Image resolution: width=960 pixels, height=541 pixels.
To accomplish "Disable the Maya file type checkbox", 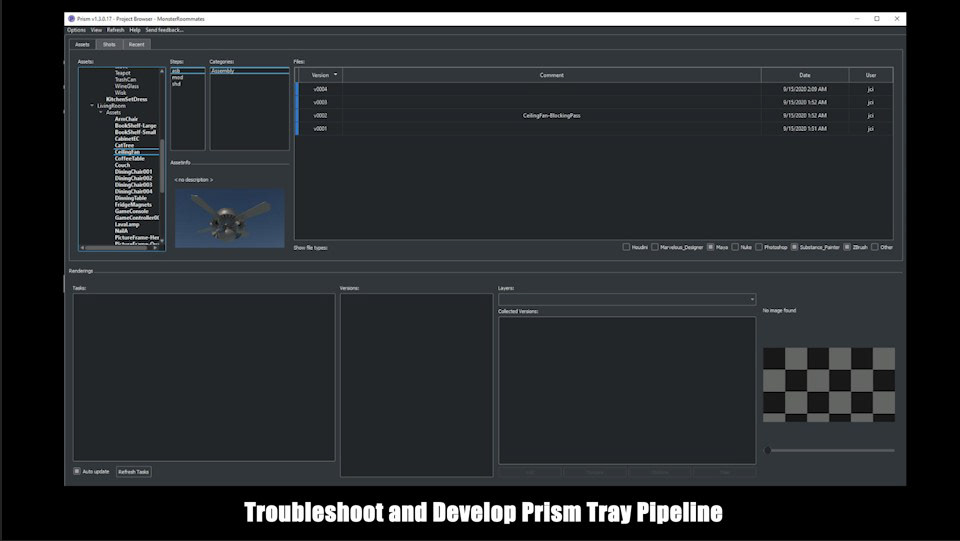I will click(x=710, y=247).
